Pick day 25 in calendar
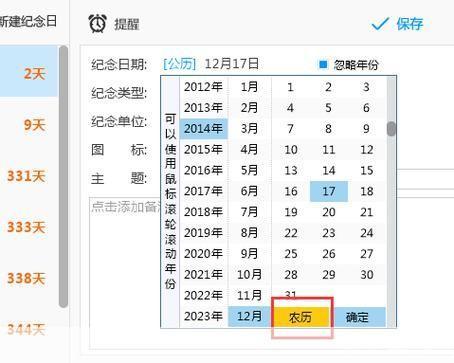454x363 pixels. pyautogui.click(x=291, y=254)
